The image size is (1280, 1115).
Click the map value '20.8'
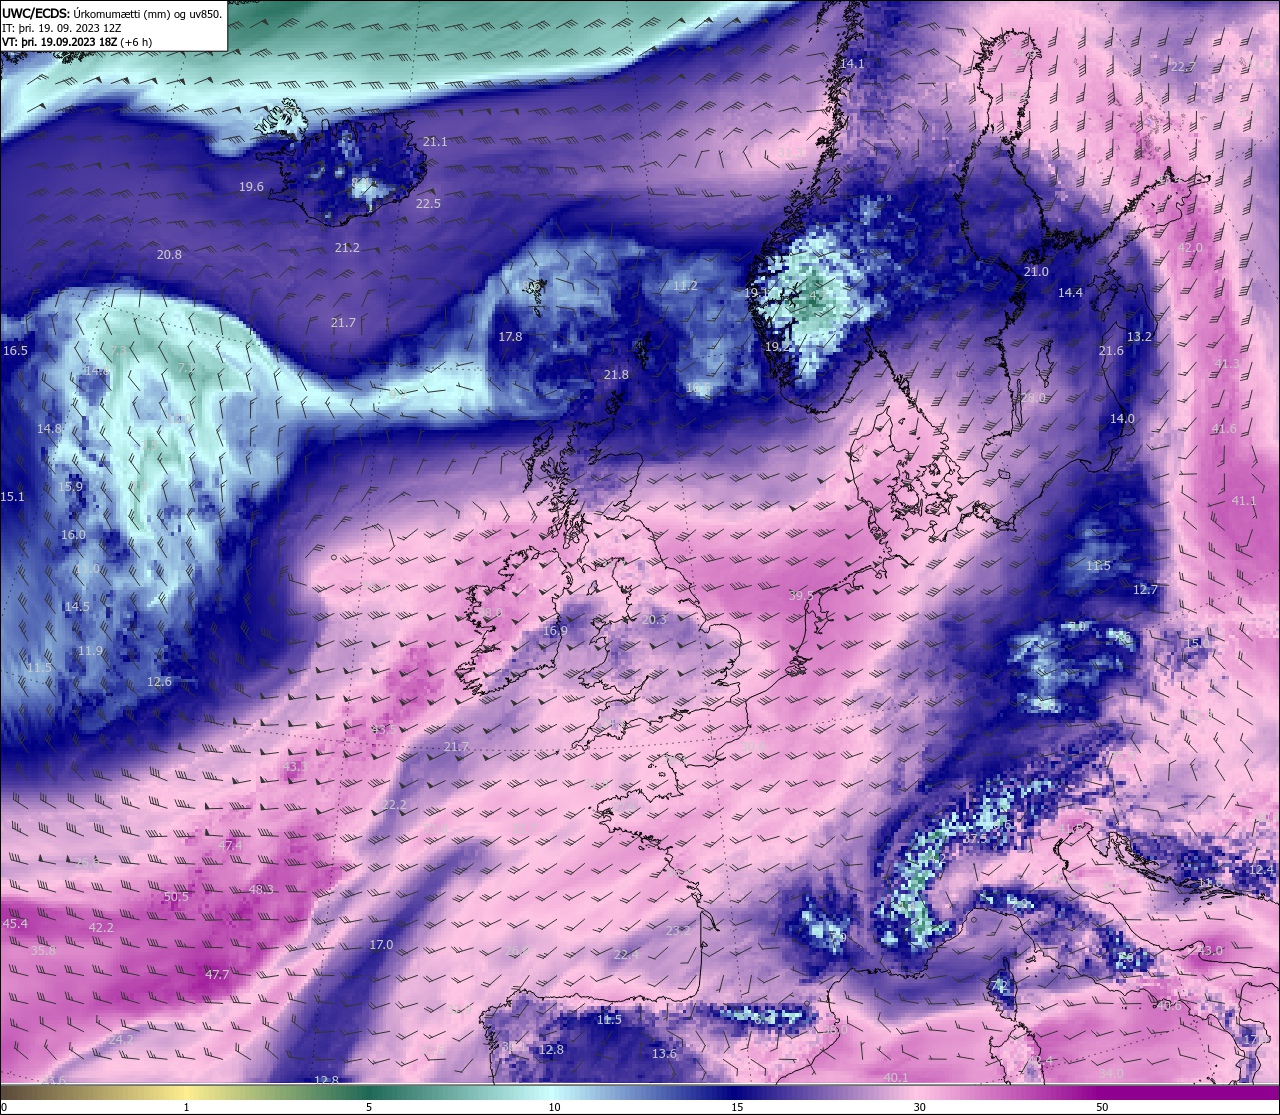(x=169, y=255)
